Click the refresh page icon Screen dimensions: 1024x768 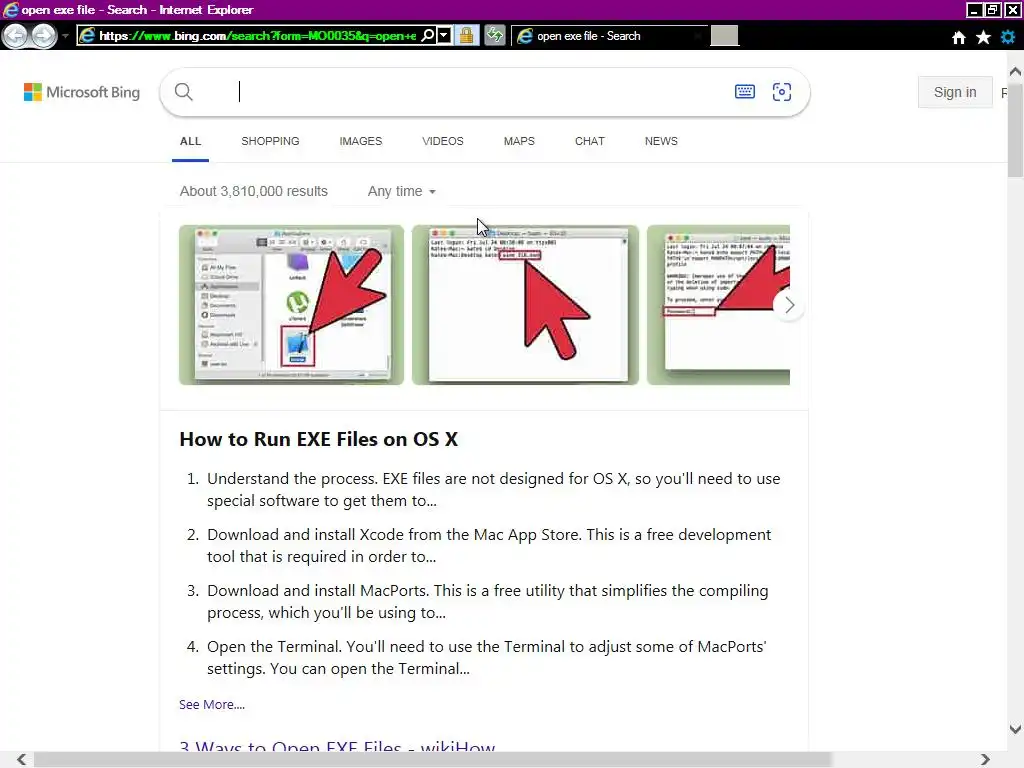coord(495,36)
